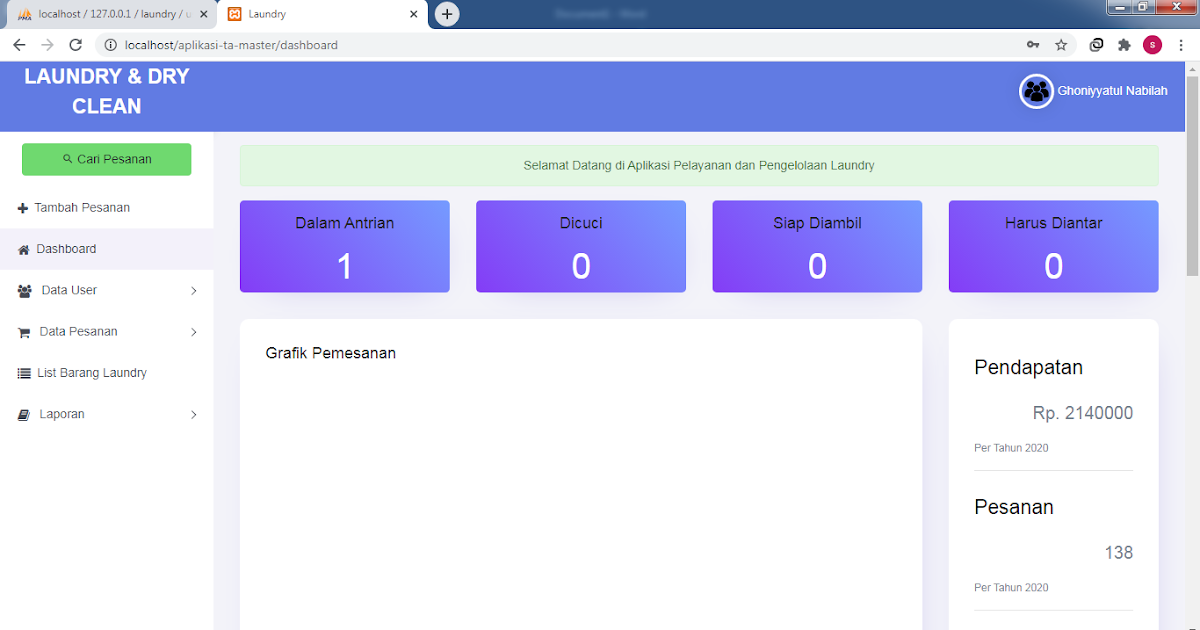The height and width of the screenshot is (630, 1200).
Task: Click the Ghoniyyatul Nabilah avatar icon
Action: point(1036,90)
